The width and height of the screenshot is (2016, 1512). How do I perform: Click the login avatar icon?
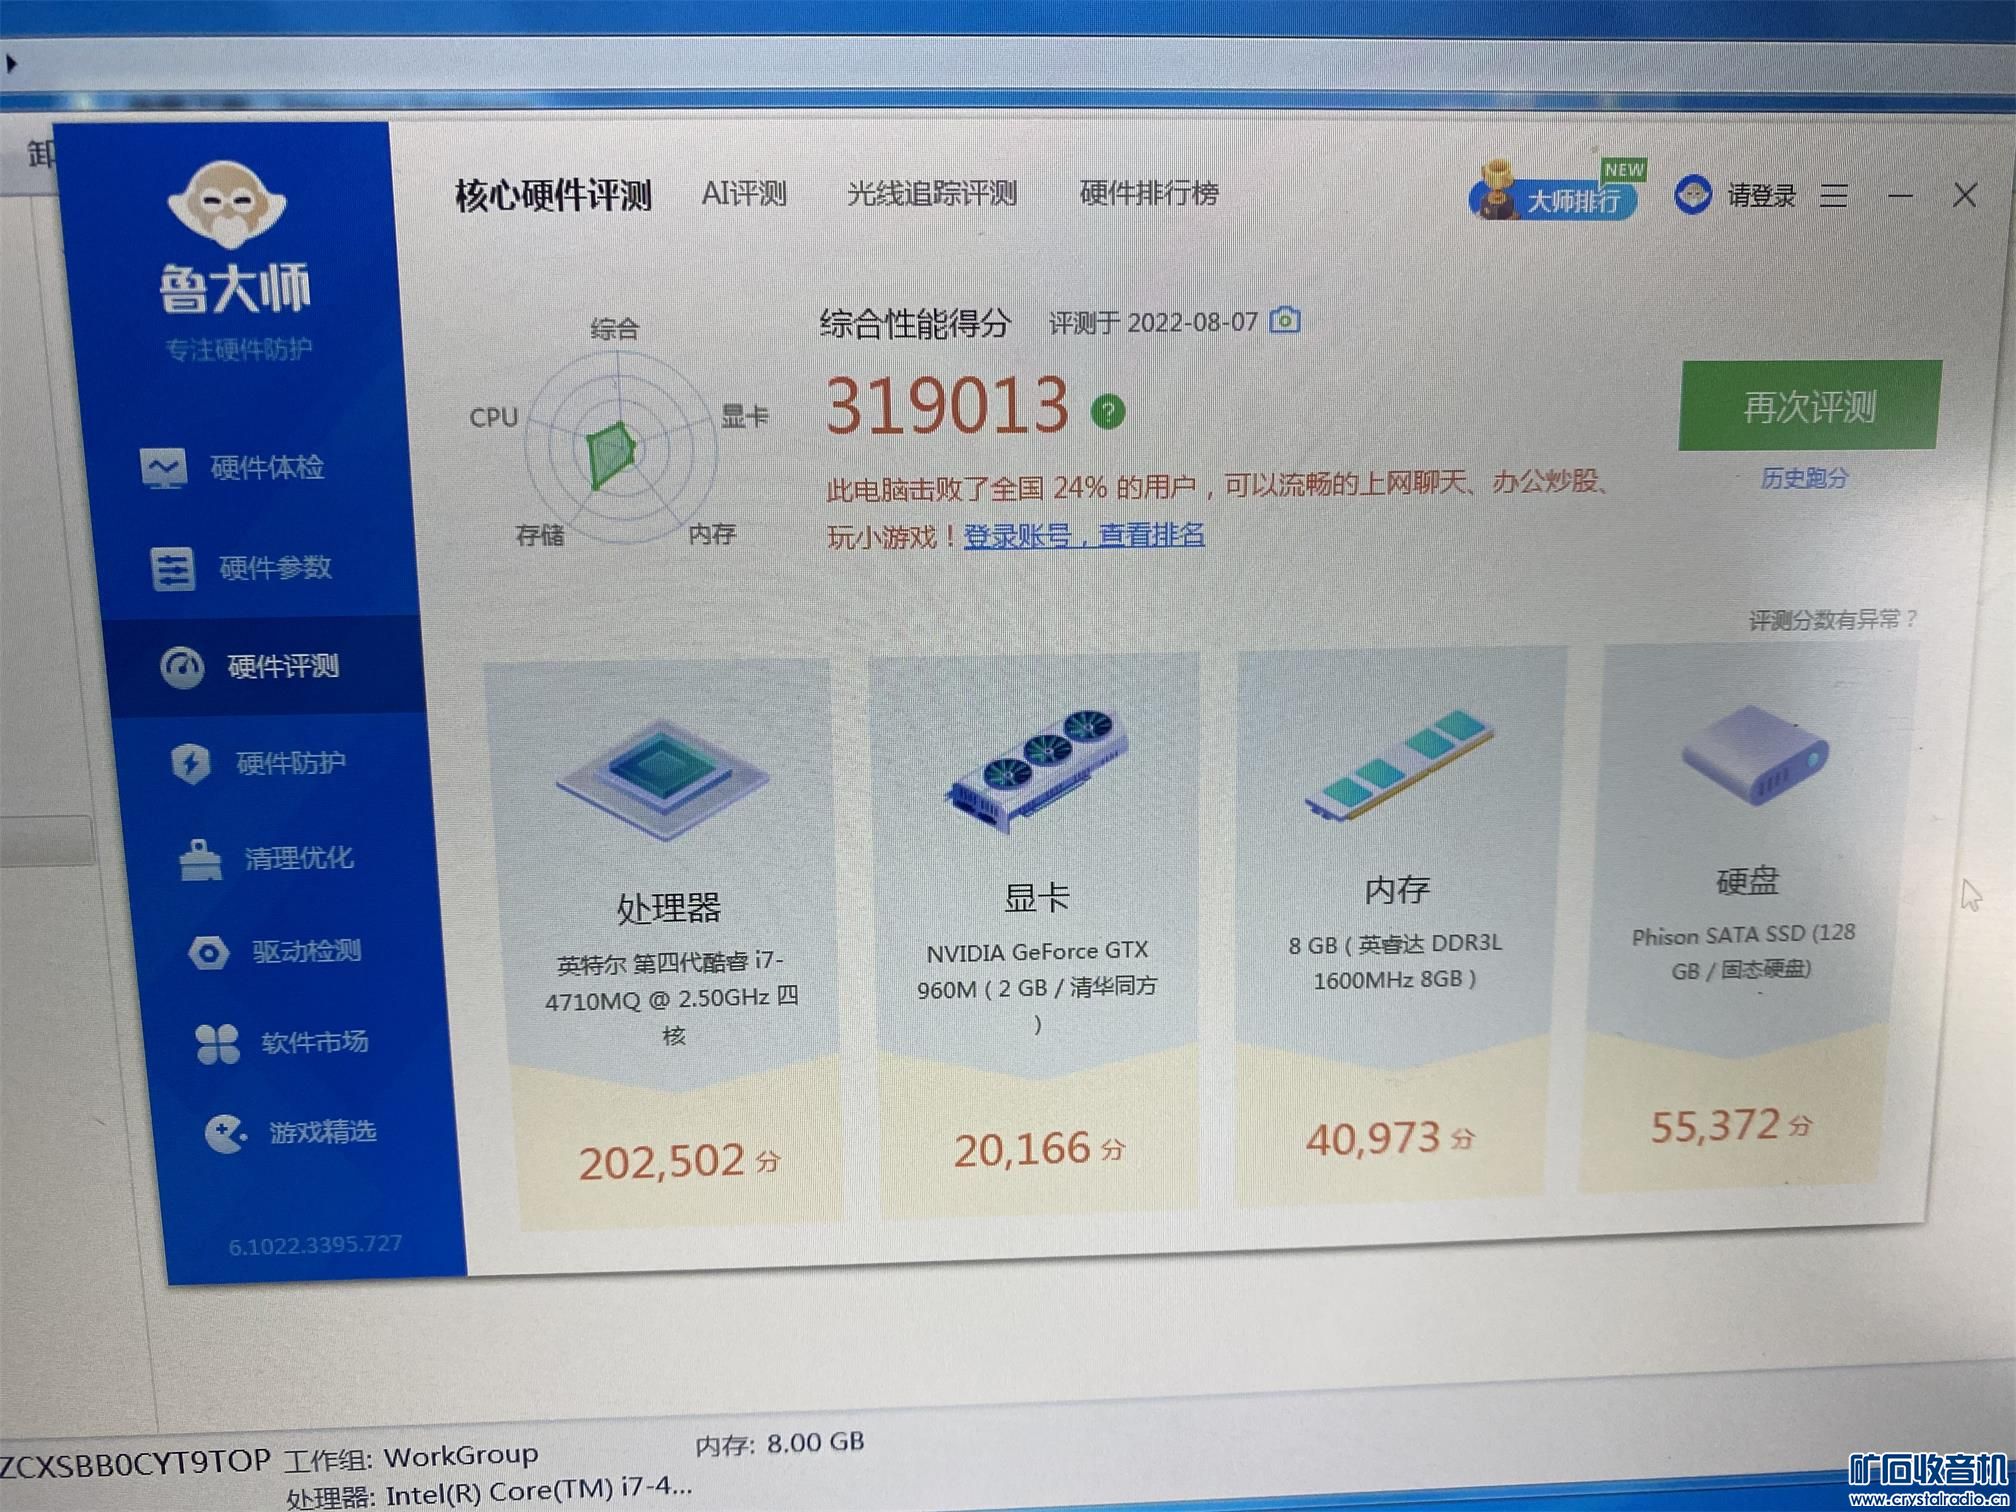[1692, 194]
